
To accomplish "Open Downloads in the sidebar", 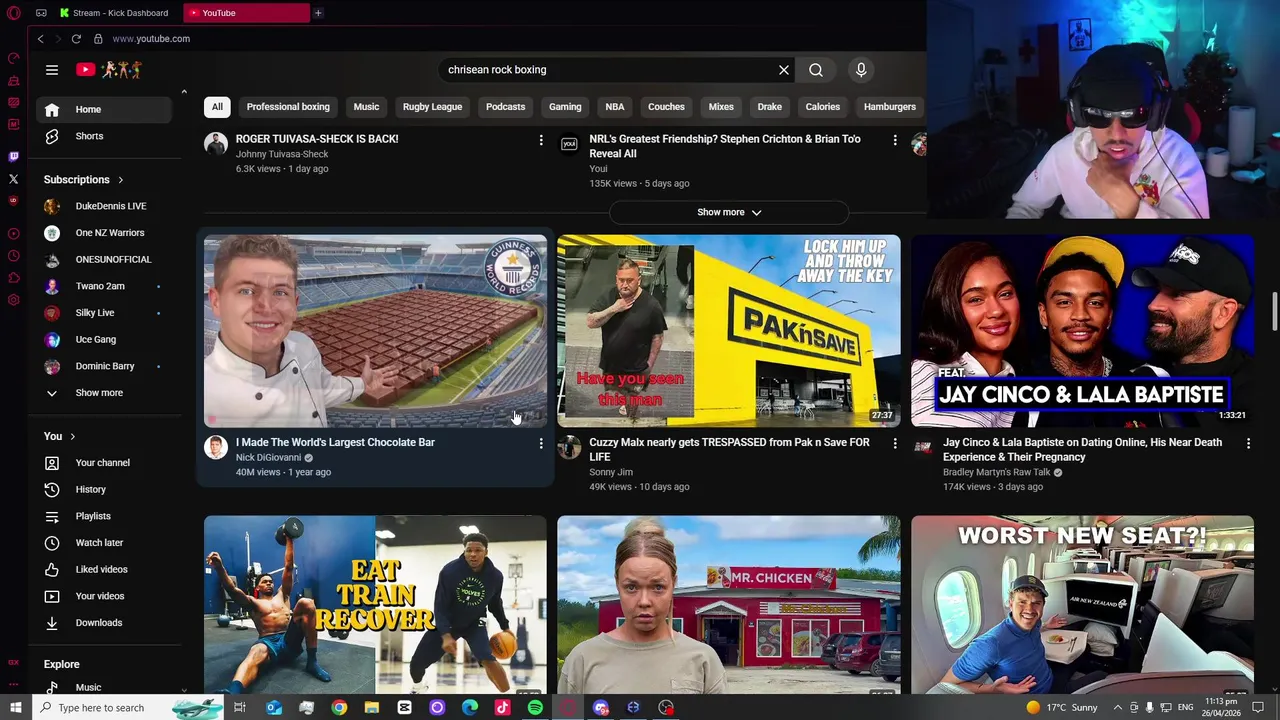I will [104, 623].
